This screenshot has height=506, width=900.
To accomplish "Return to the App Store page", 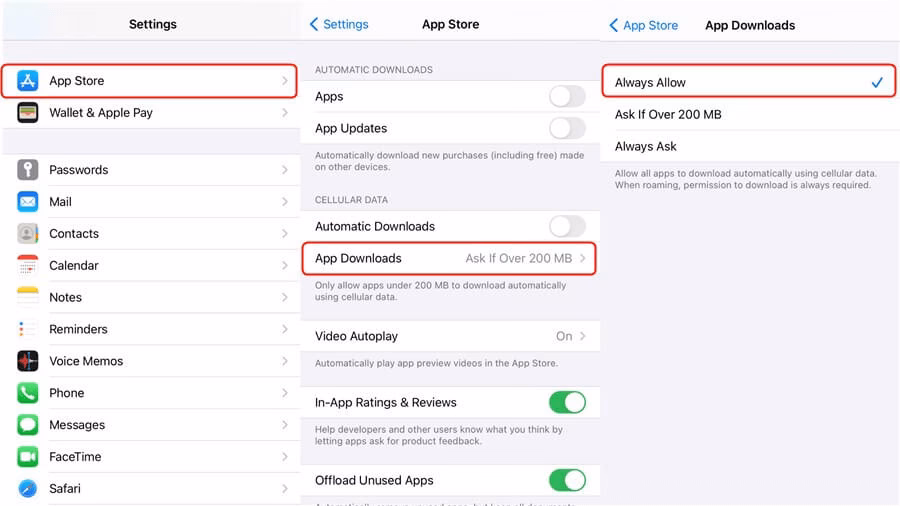I will coord(644,25).
